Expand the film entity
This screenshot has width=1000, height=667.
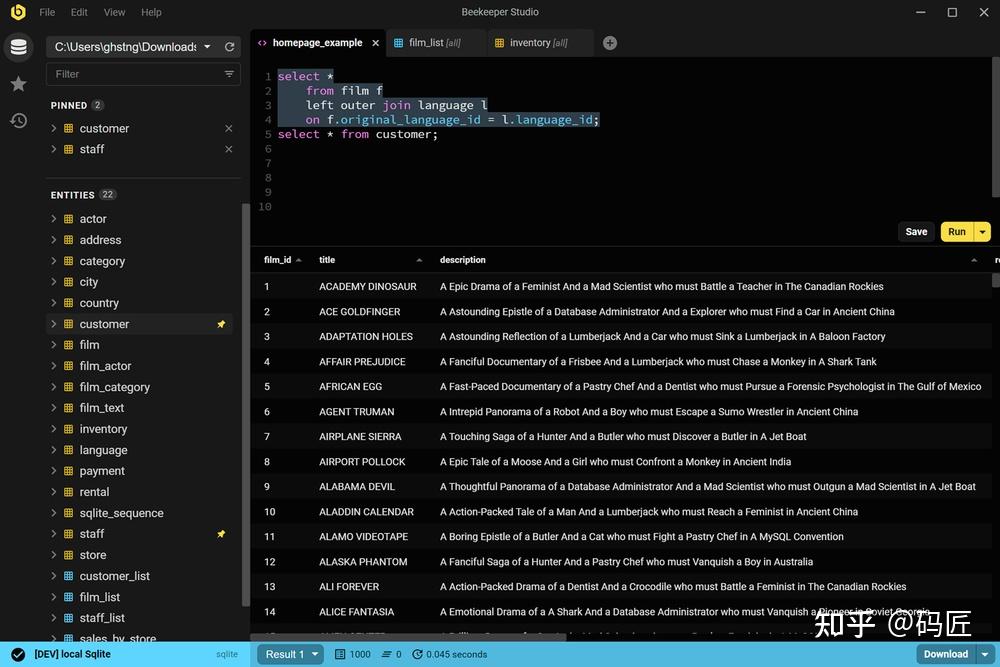point(55,344)
